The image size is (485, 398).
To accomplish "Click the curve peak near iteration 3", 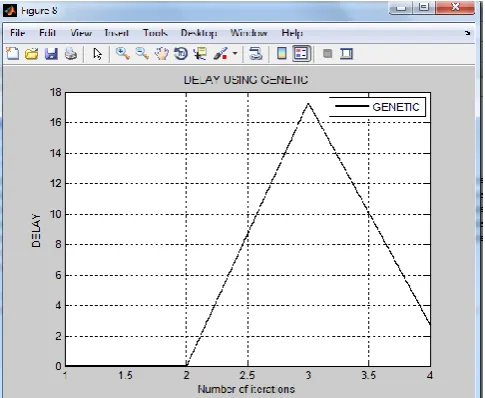I will [308, 104].
